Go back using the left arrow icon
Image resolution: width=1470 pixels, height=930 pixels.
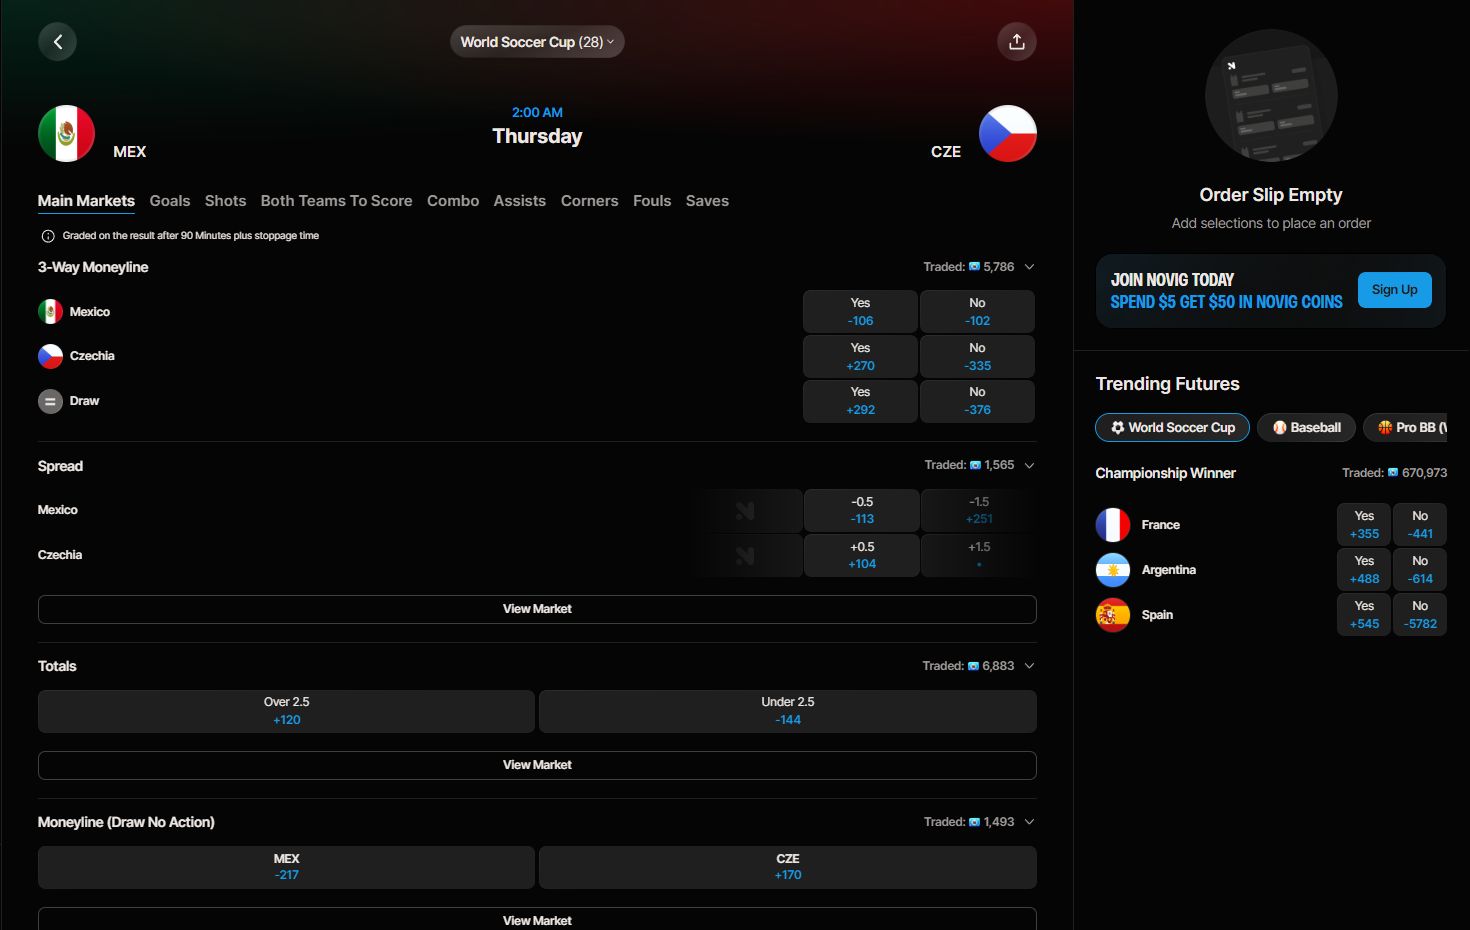pyautogui.click(x=57, y=41)
